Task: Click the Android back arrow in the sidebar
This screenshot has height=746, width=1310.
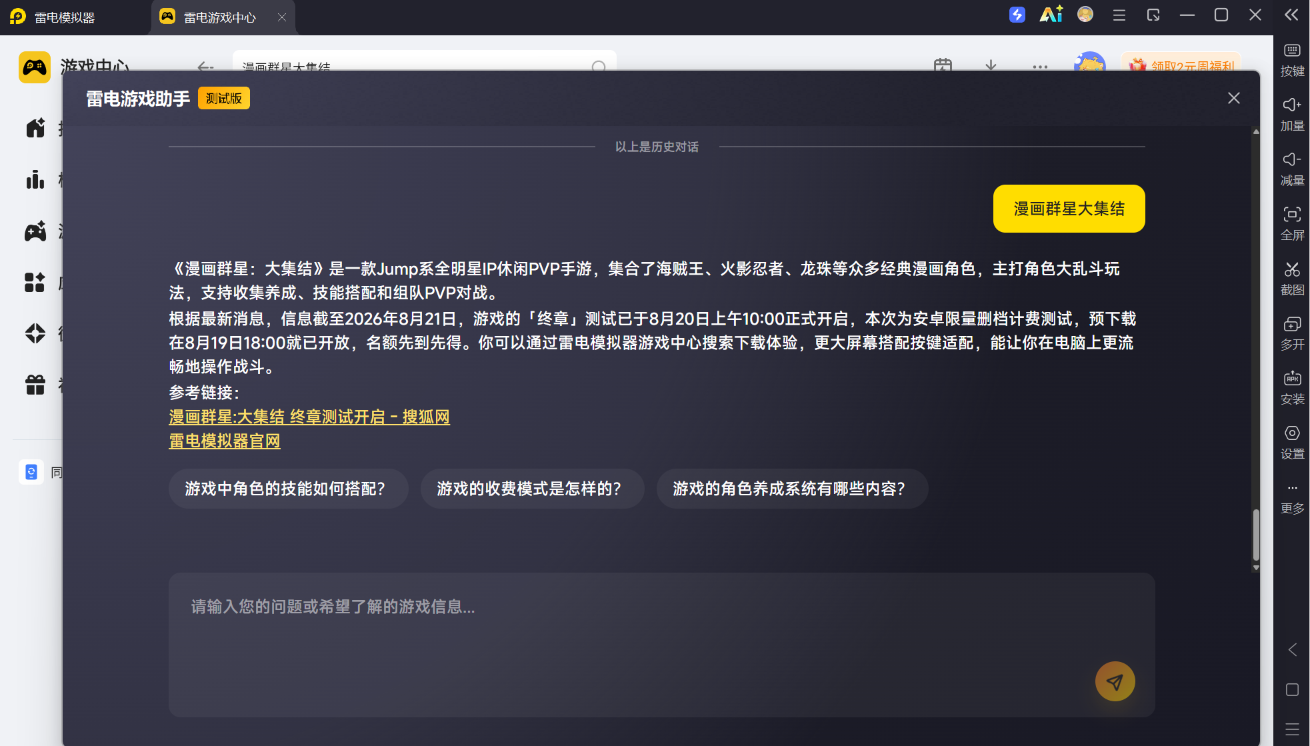Action: (1292, 650)
